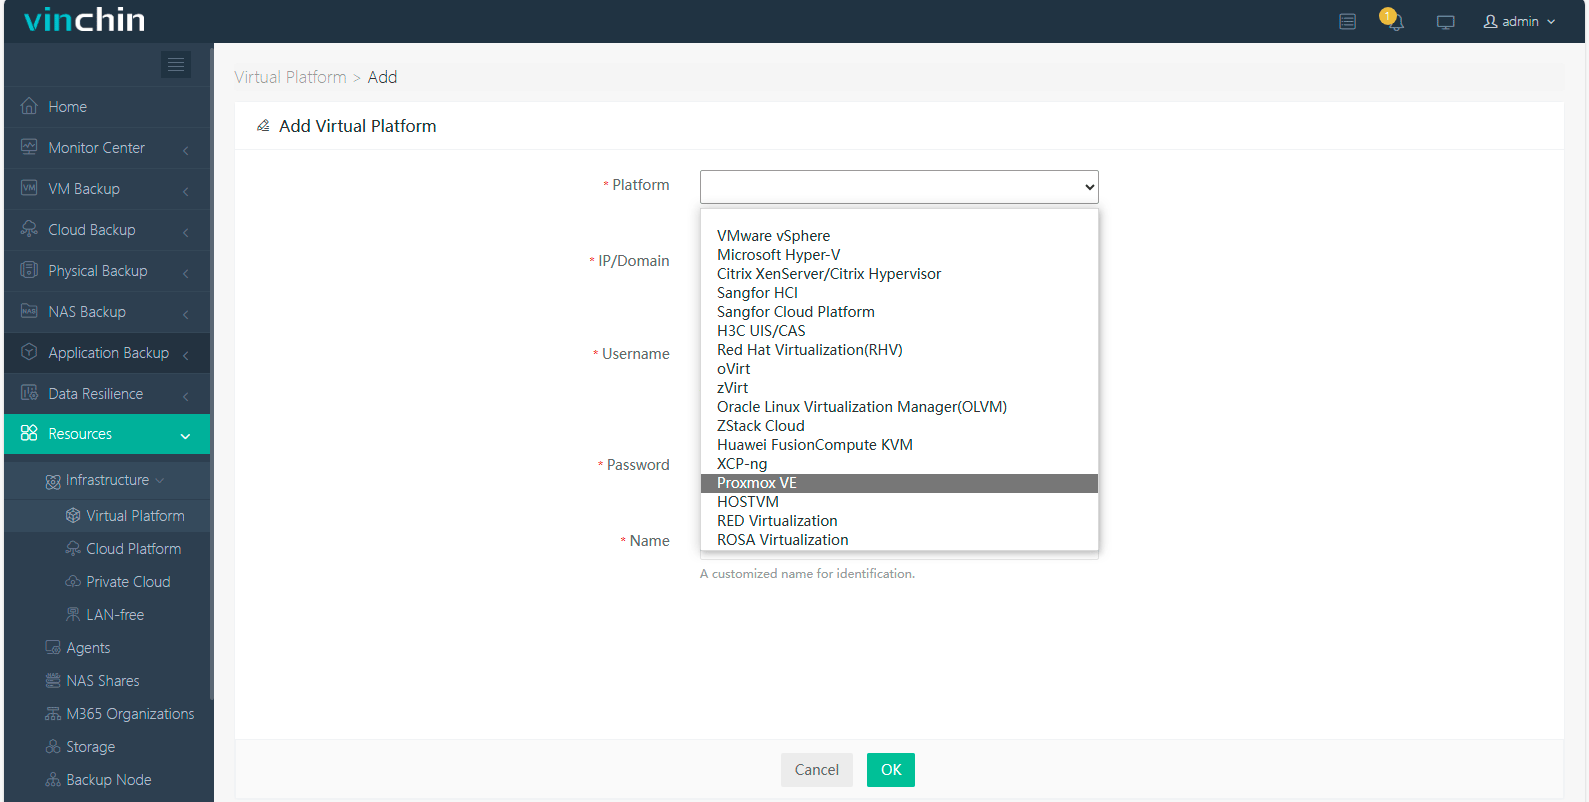The width and height of the screenshot is (1589, 802).
Task: Select the Sangfor Cloud Platform option
Action: click(x=899, y=312)
